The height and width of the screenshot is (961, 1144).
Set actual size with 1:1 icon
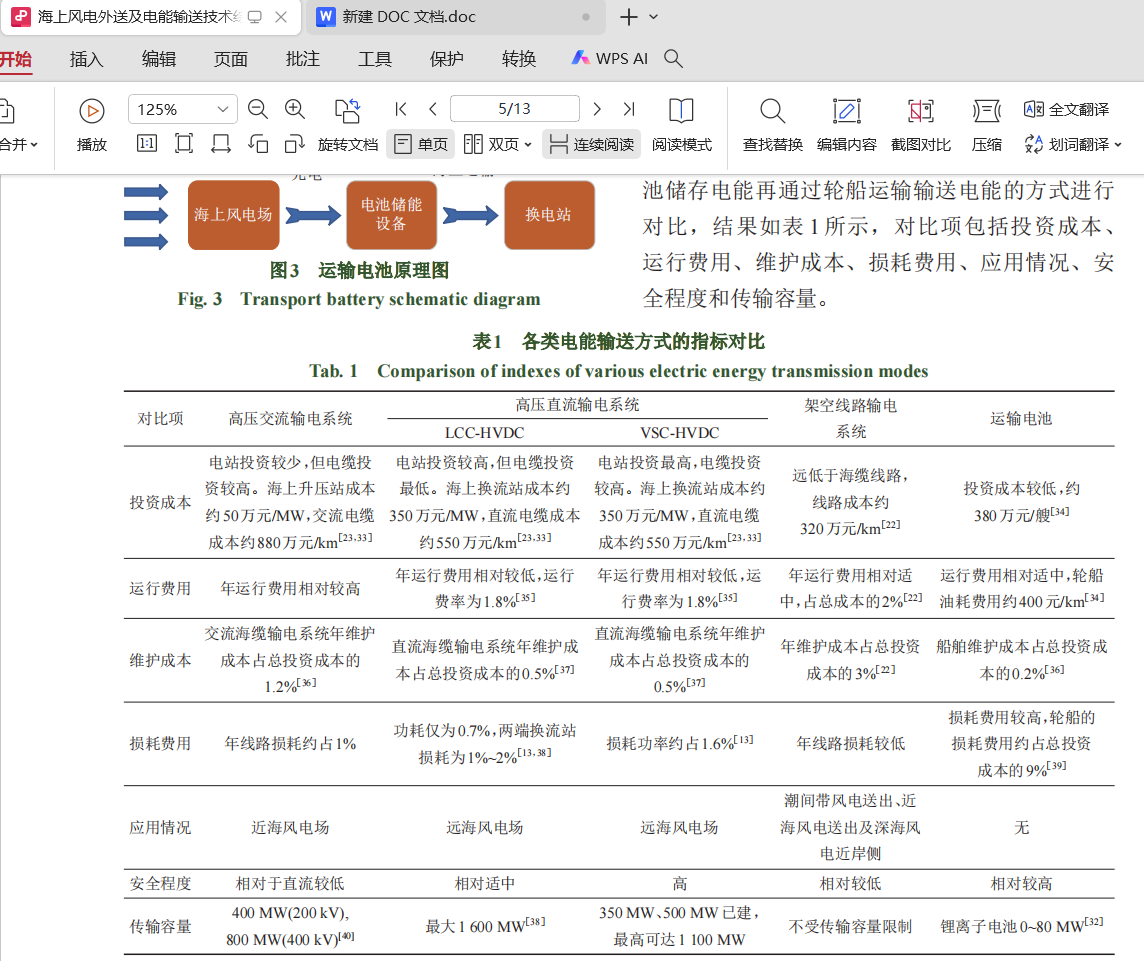[147, 144]
